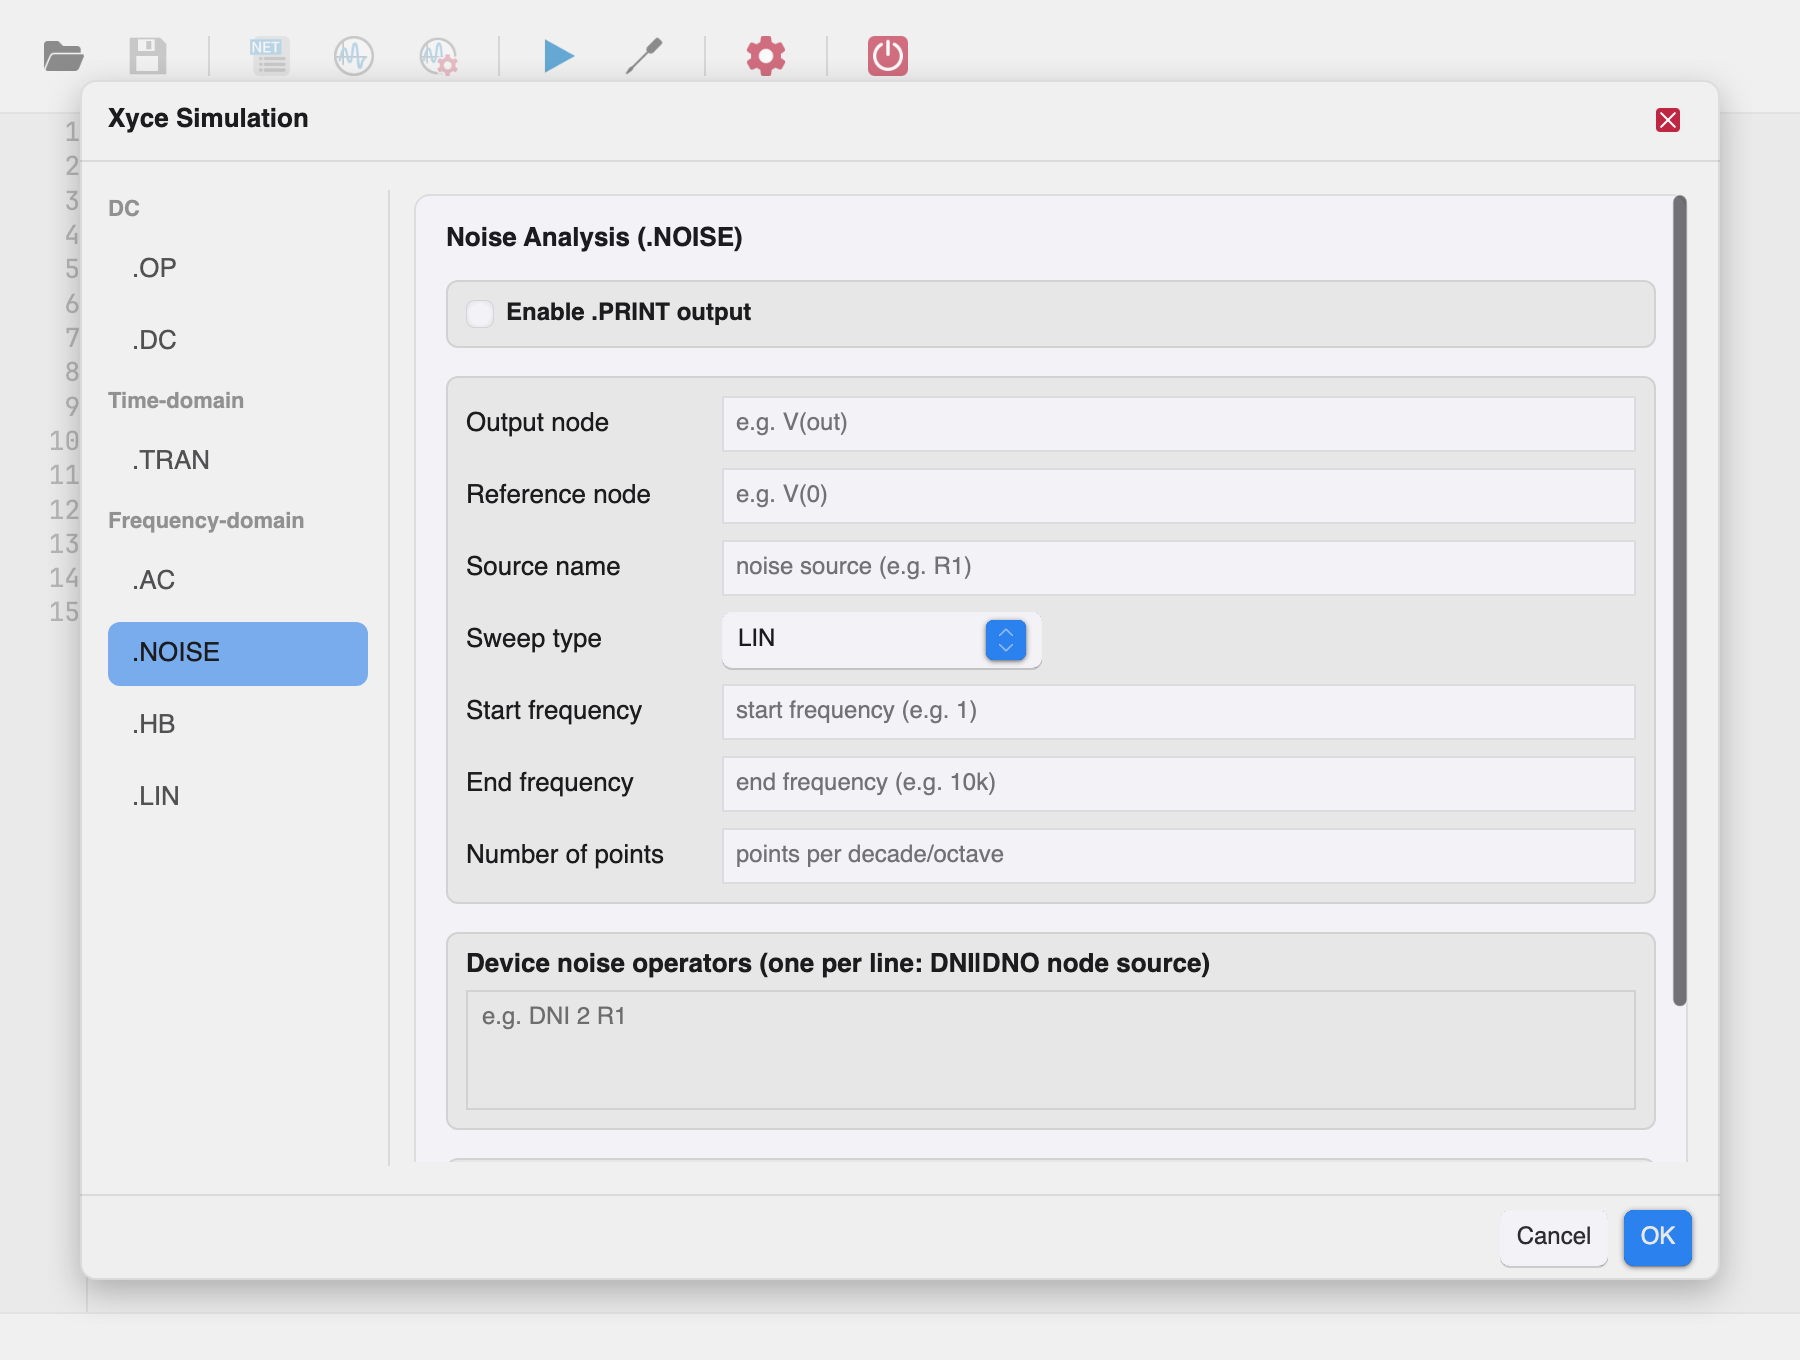Viewport: 1800px width, 1360px height.
Task: Focus the Start frequency field
Action: [1179, 712]
